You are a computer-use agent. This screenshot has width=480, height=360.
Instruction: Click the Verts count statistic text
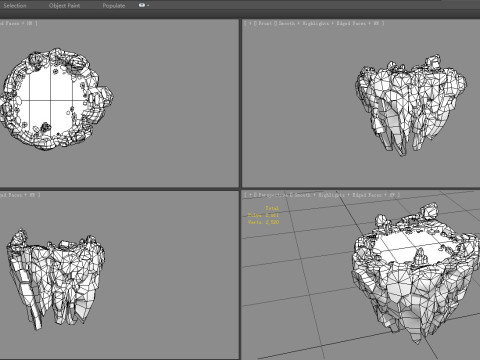(263, 222)
